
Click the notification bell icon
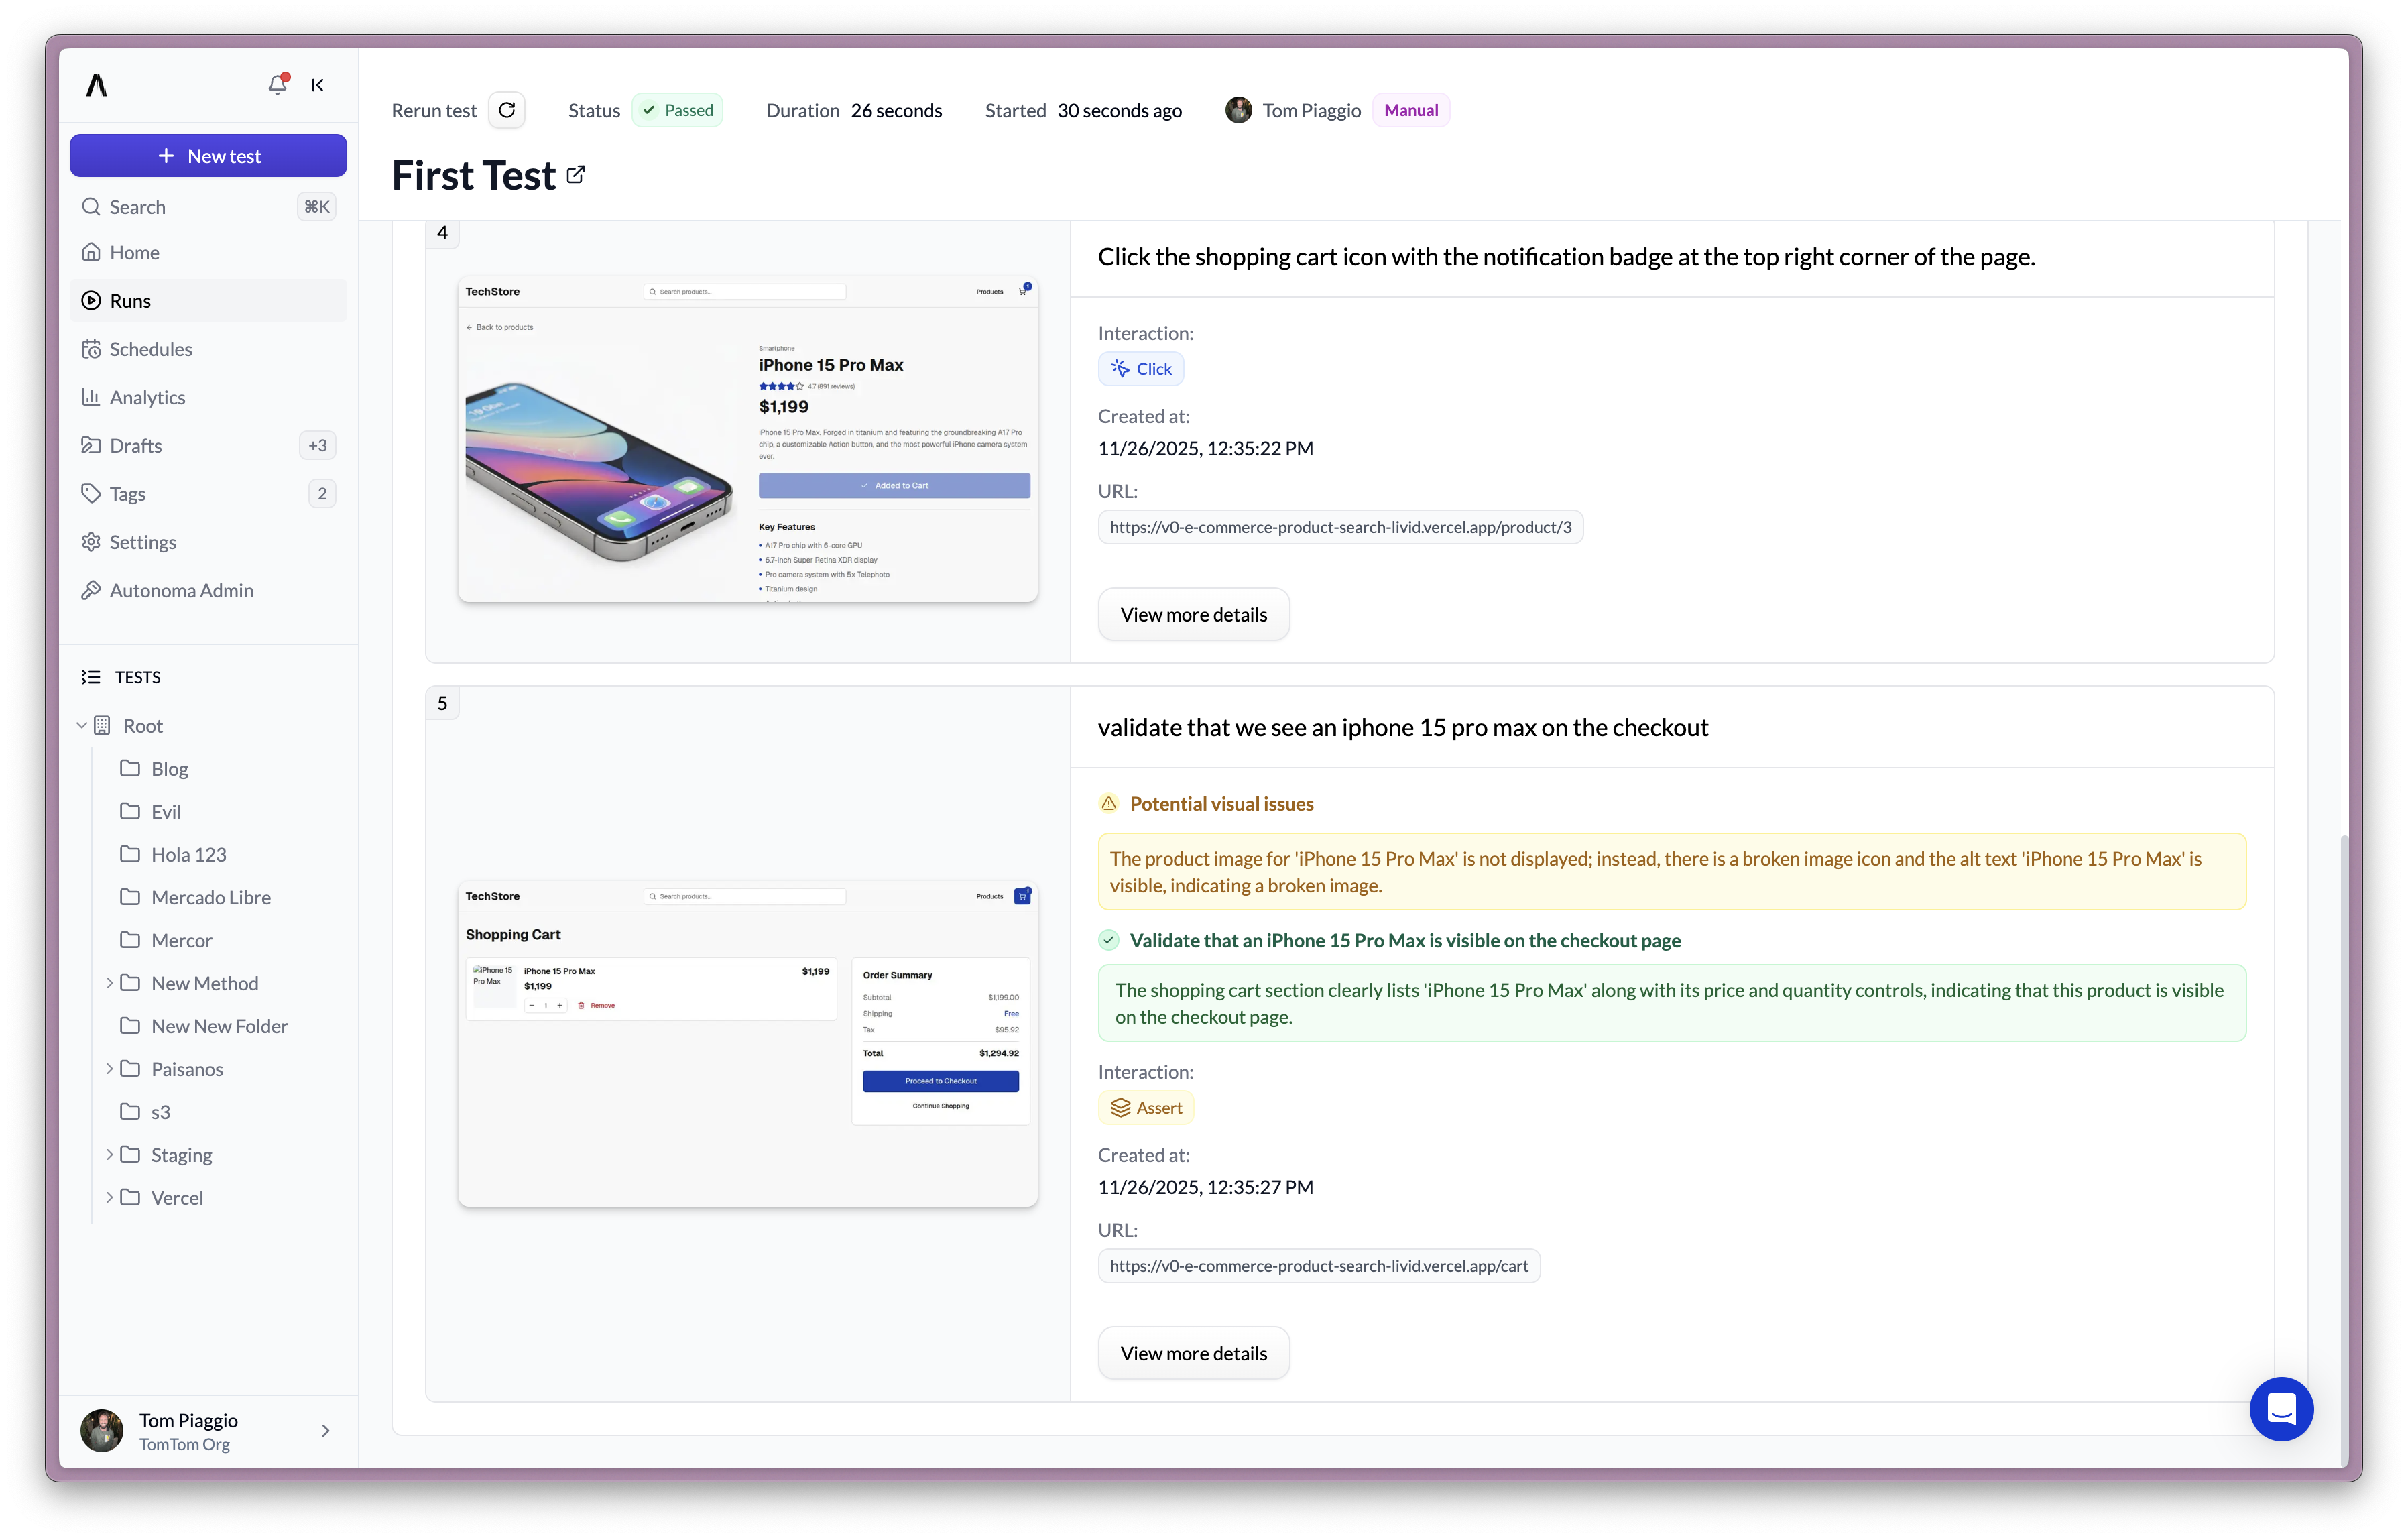[x=277, y=85]
